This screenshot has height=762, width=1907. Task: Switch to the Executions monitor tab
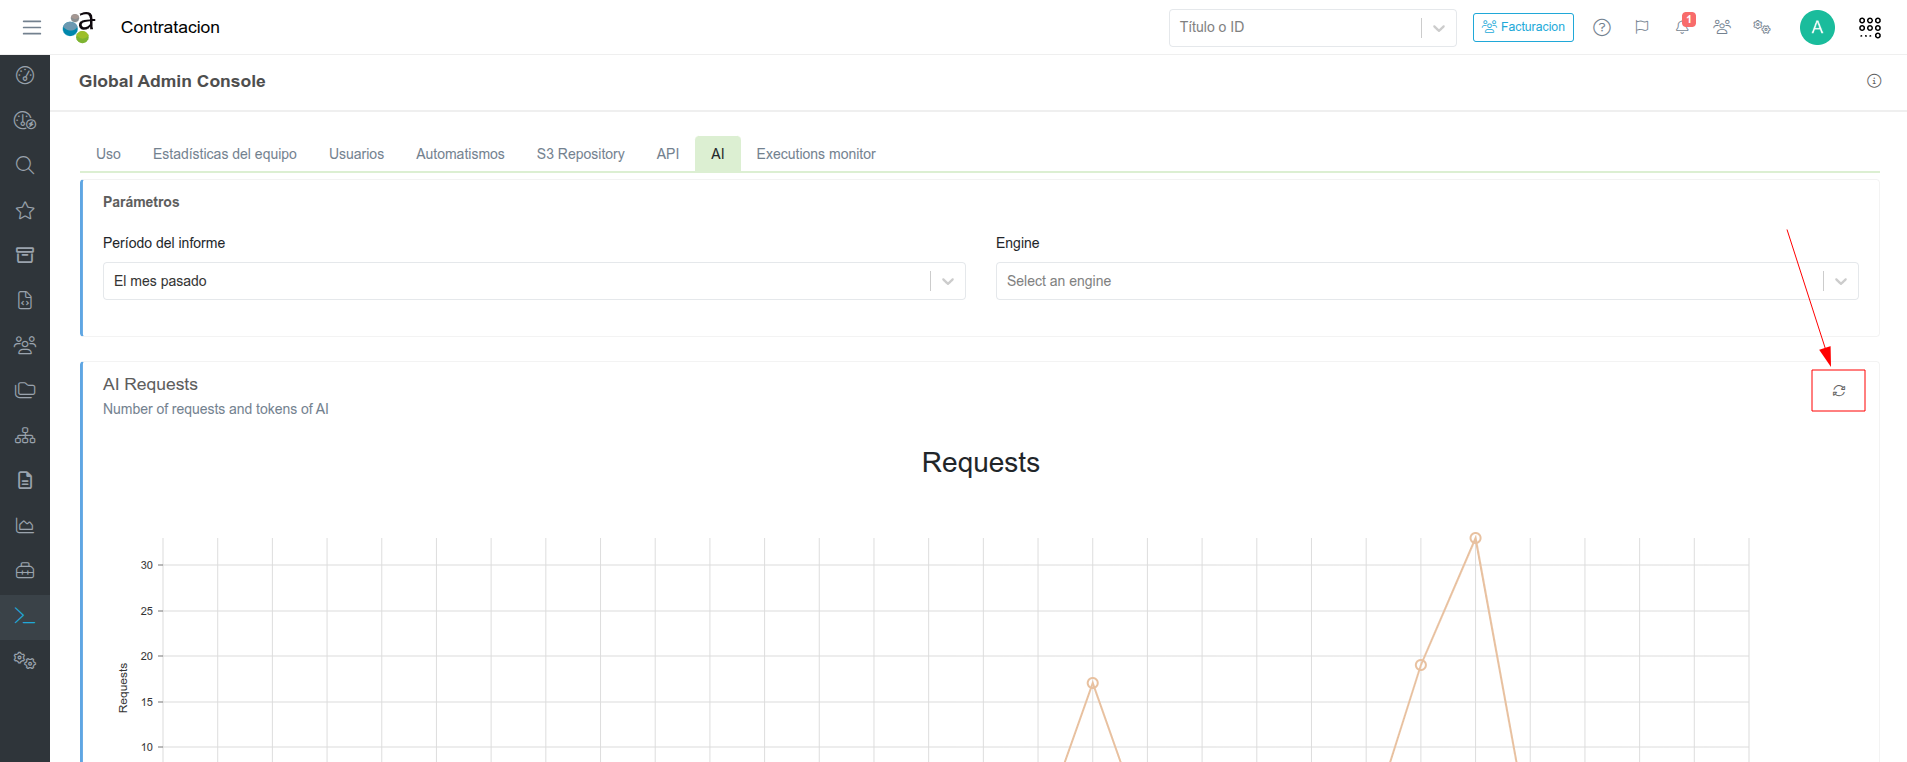[x=815, y=154]
